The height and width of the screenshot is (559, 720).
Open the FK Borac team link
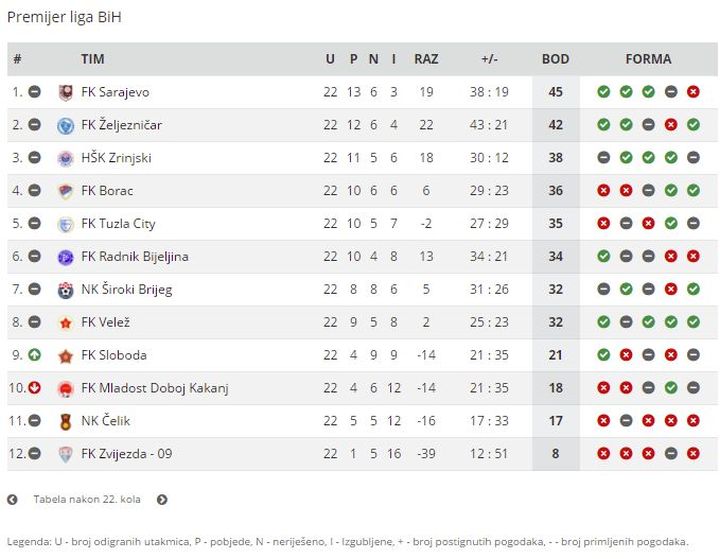107,191
